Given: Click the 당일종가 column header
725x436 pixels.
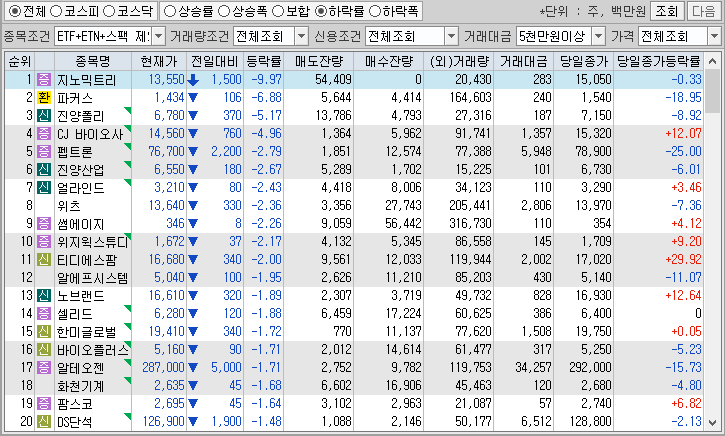Looking at the screenshot, I should pos(584,61).
